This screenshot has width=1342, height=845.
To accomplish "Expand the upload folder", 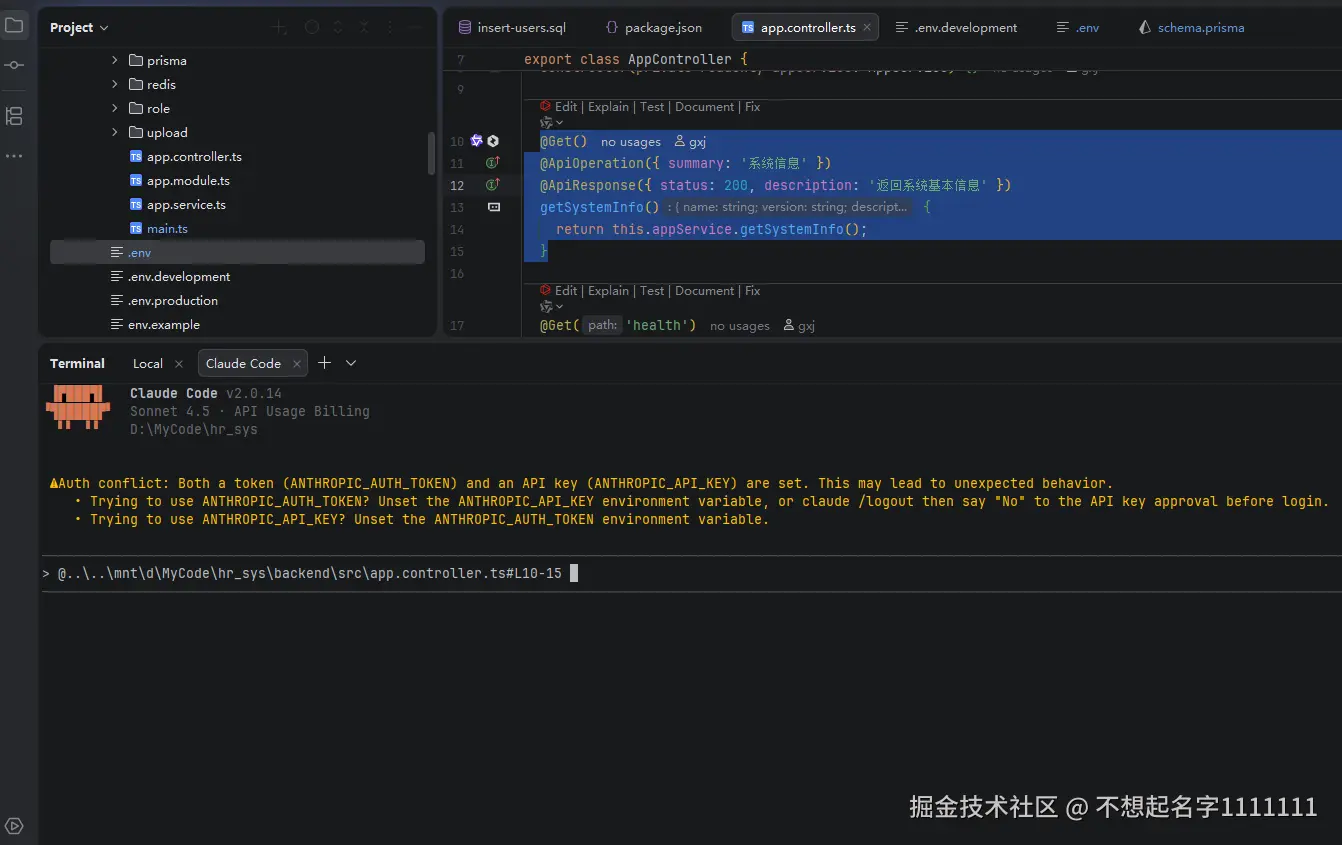I will tap(115, 133).
